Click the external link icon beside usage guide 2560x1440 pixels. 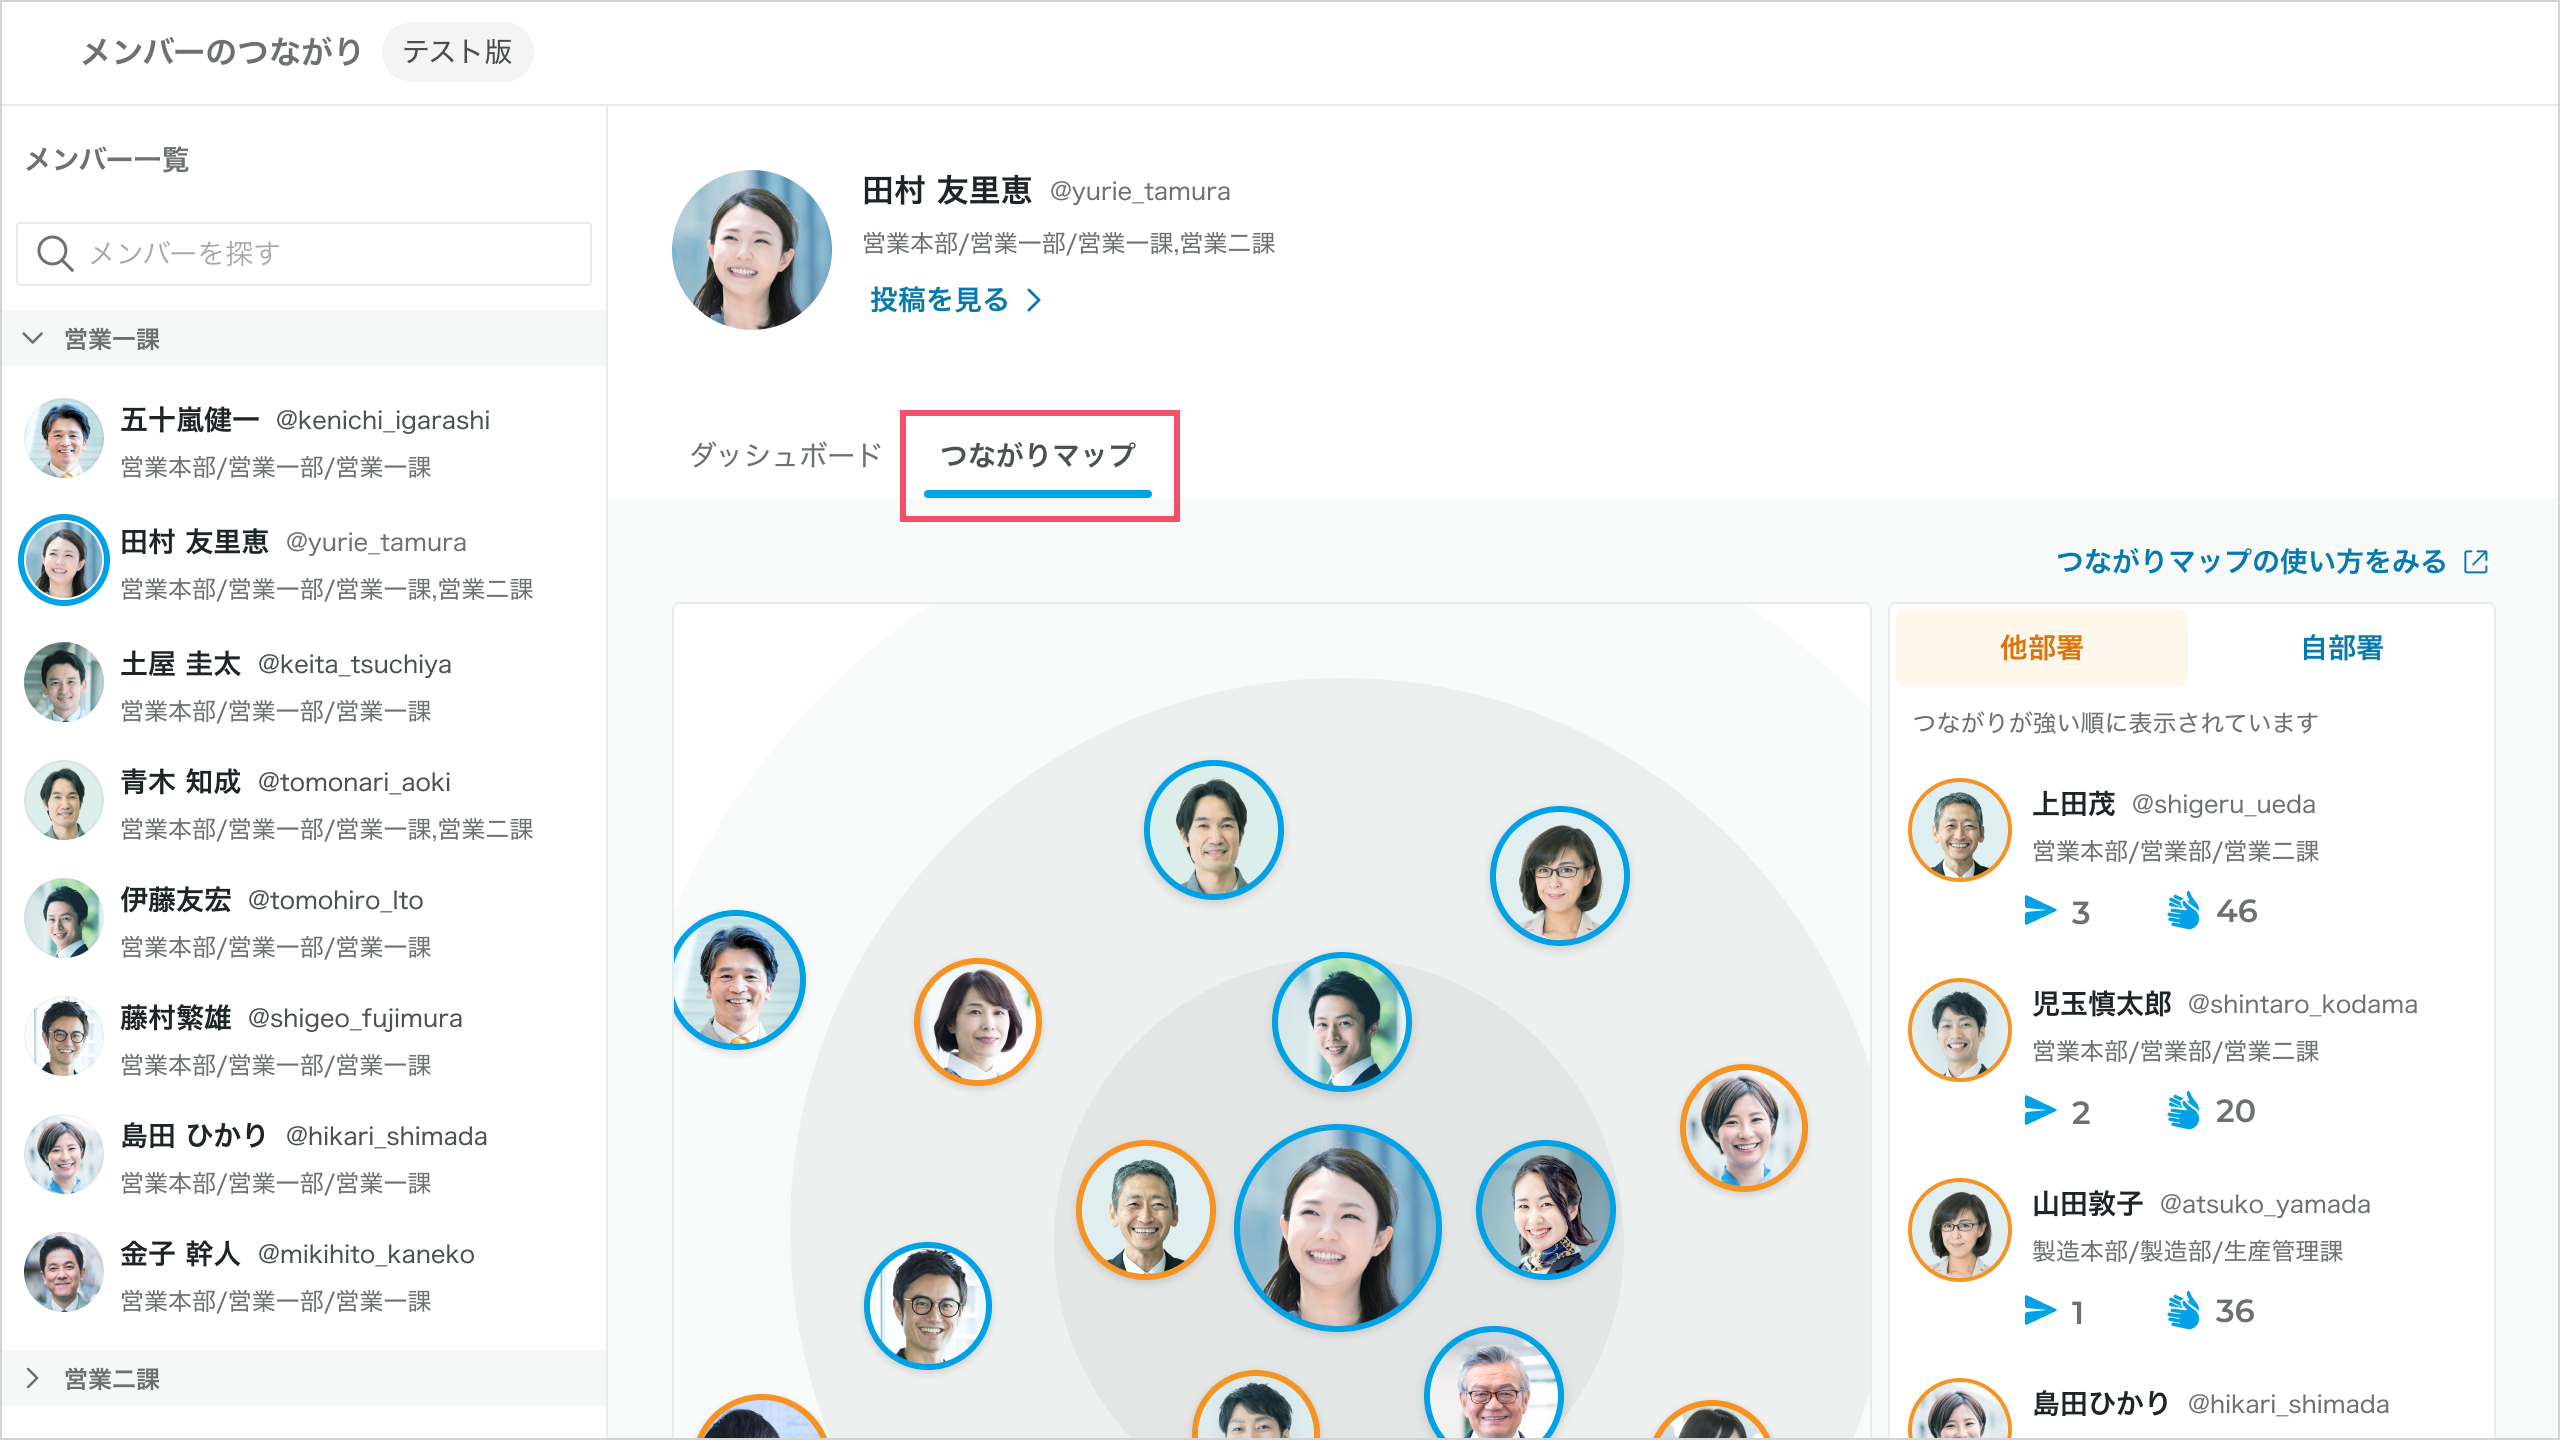click(x=2476, y=562)
